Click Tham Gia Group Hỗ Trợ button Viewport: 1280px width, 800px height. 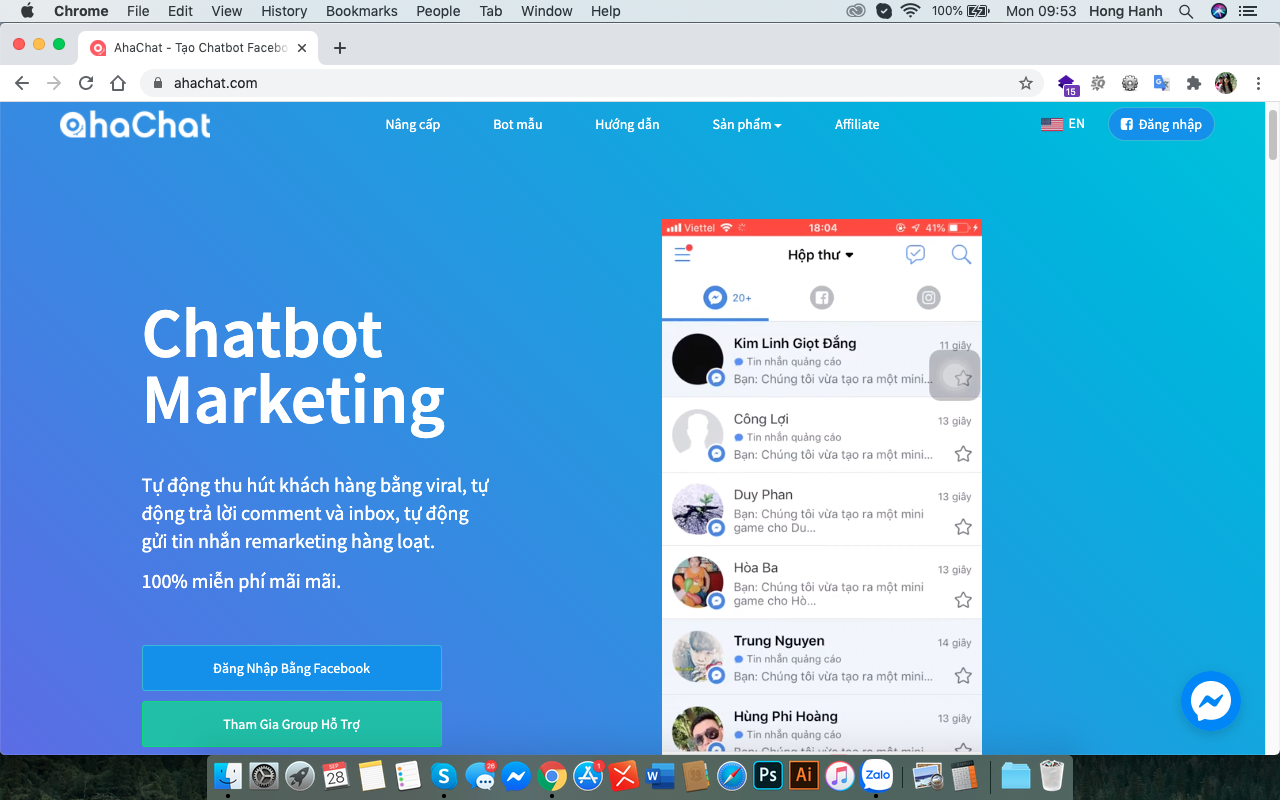click(x=292, y=724)
